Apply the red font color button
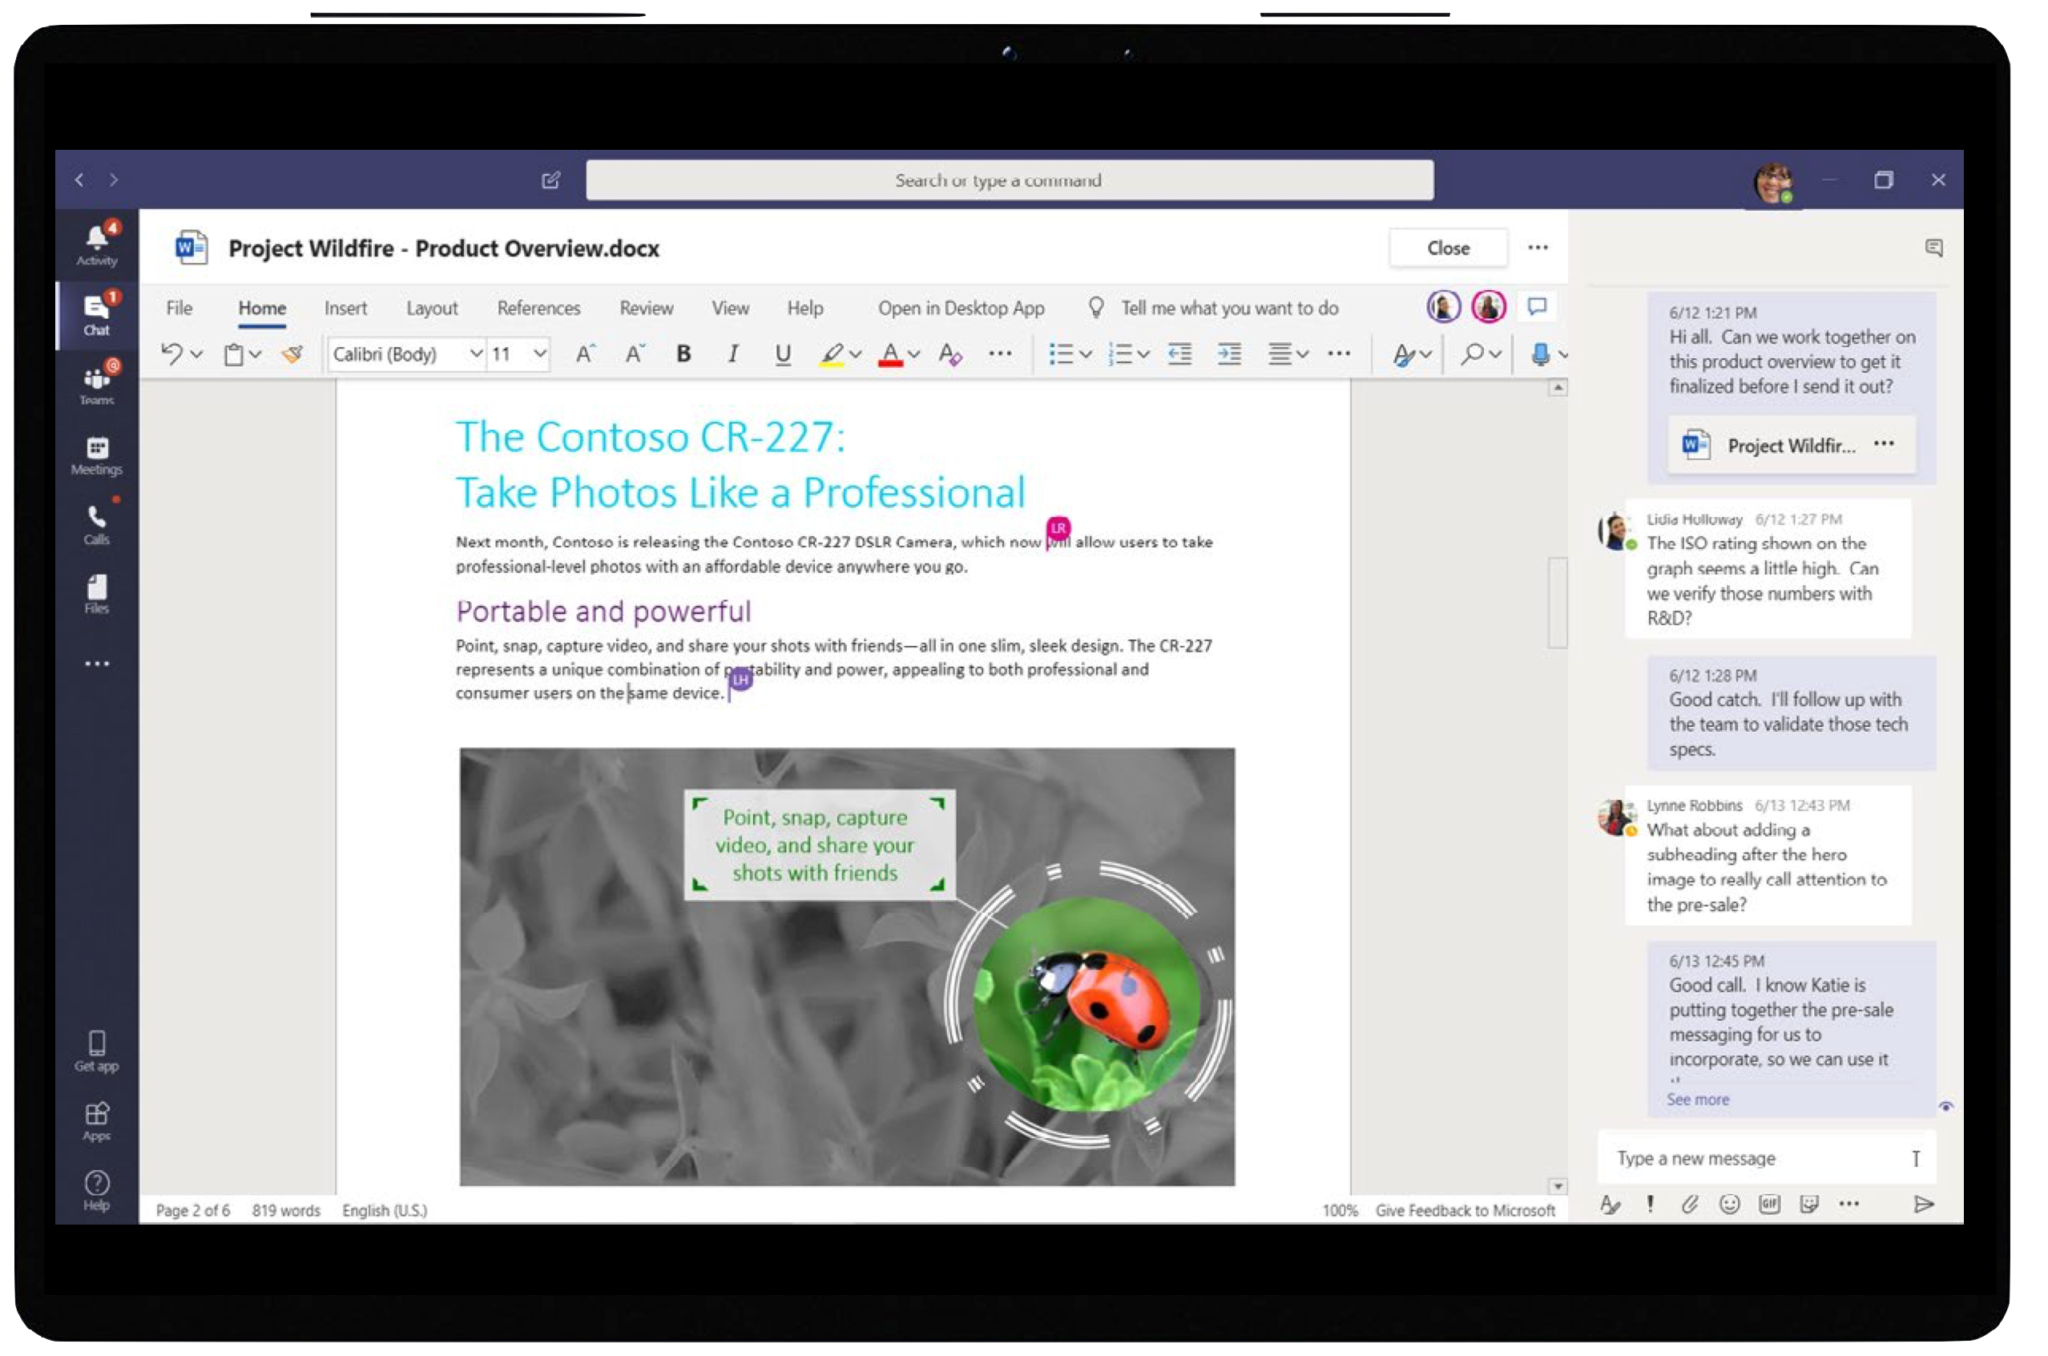The image size is (2048, 1356). 890,354
